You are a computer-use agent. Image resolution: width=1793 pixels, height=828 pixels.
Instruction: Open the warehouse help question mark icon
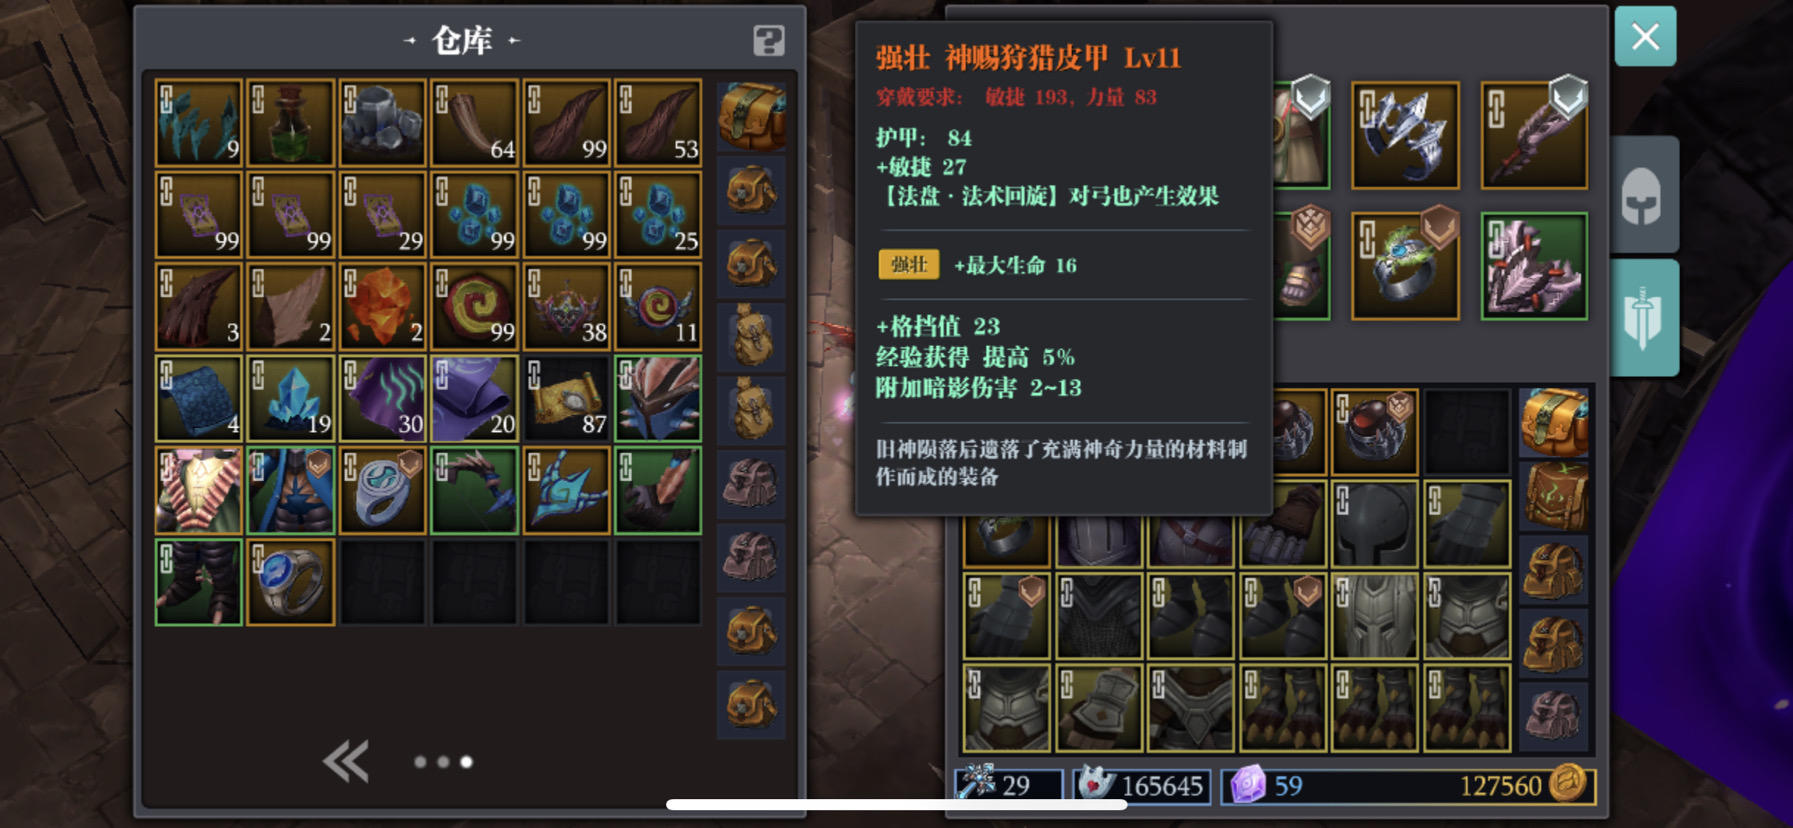click(x=768, y=41)
